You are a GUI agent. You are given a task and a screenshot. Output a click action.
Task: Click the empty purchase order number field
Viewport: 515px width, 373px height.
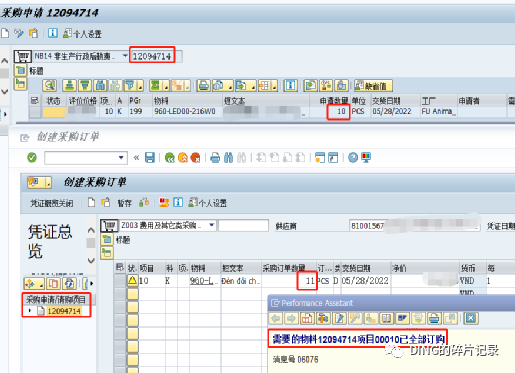[243, 226]
